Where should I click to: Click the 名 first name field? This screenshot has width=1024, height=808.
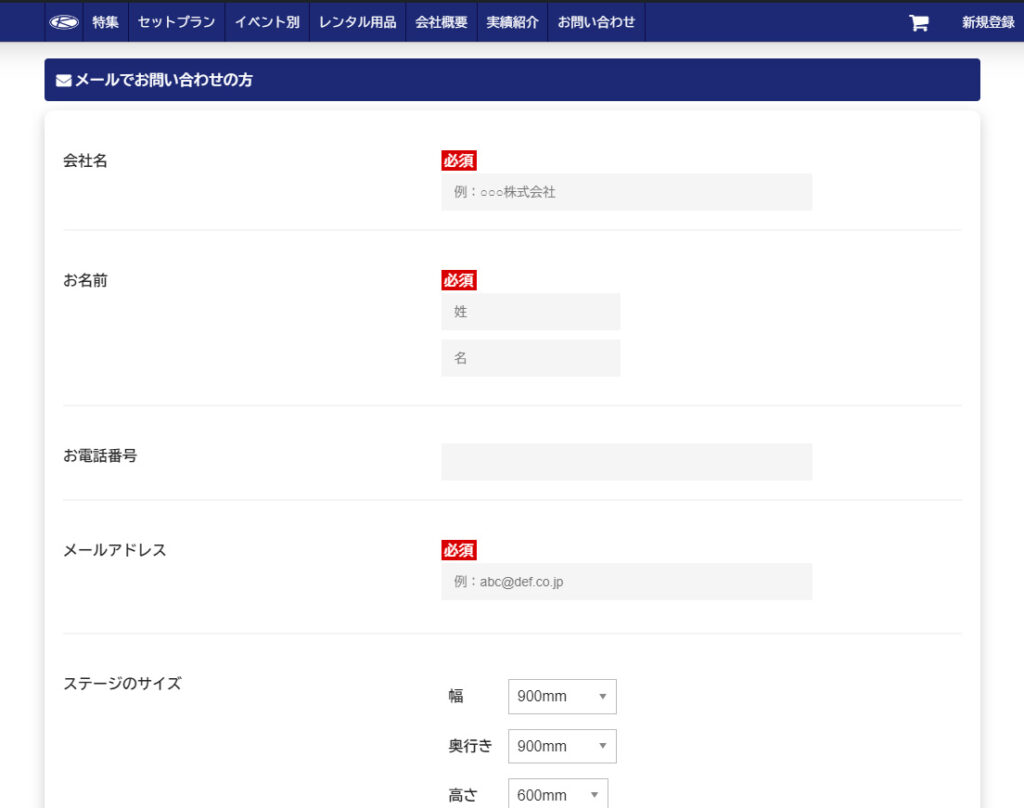point(530,358)
